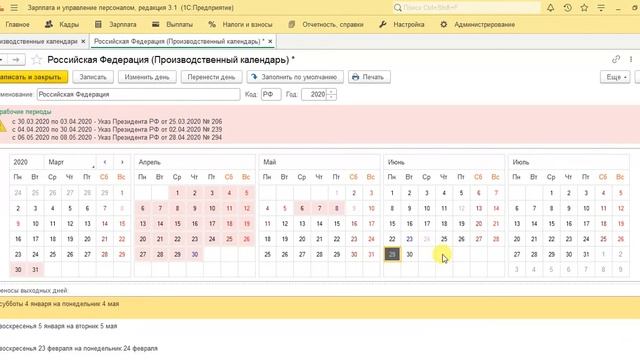Open Главное section
The height and width of the screenshot is (360, 640).
pyautogui.click(x=17, y=24)
